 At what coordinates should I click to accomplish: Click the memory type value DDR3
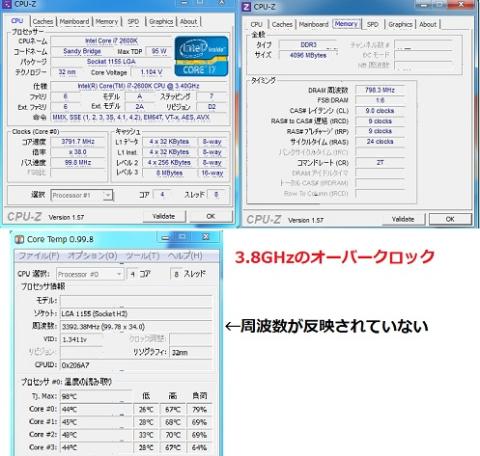(308, 45)
